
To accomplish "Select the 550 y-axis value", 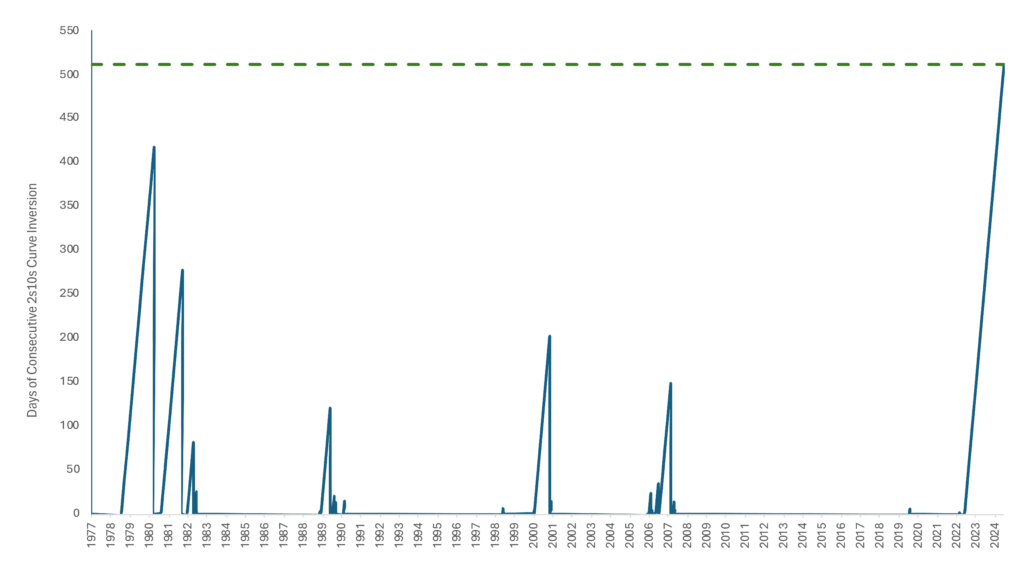I will [x=69, y=30].
